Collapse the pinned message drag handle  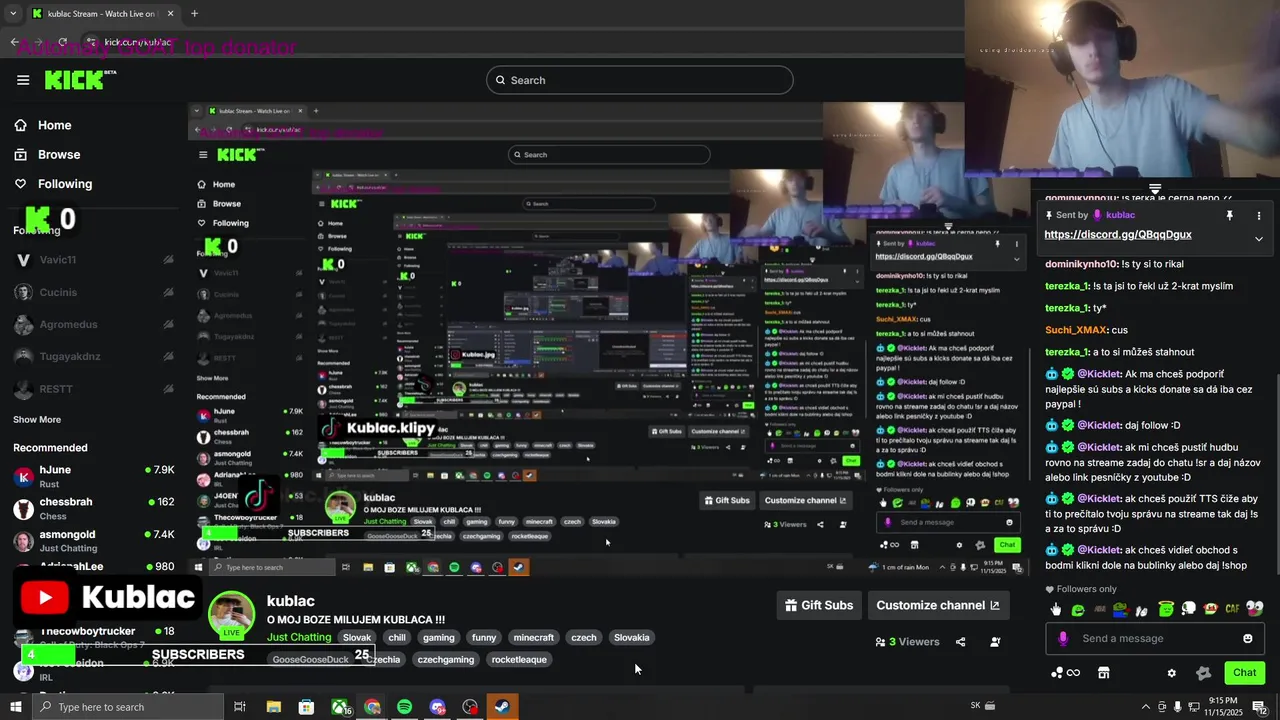tap(1155, 188)
